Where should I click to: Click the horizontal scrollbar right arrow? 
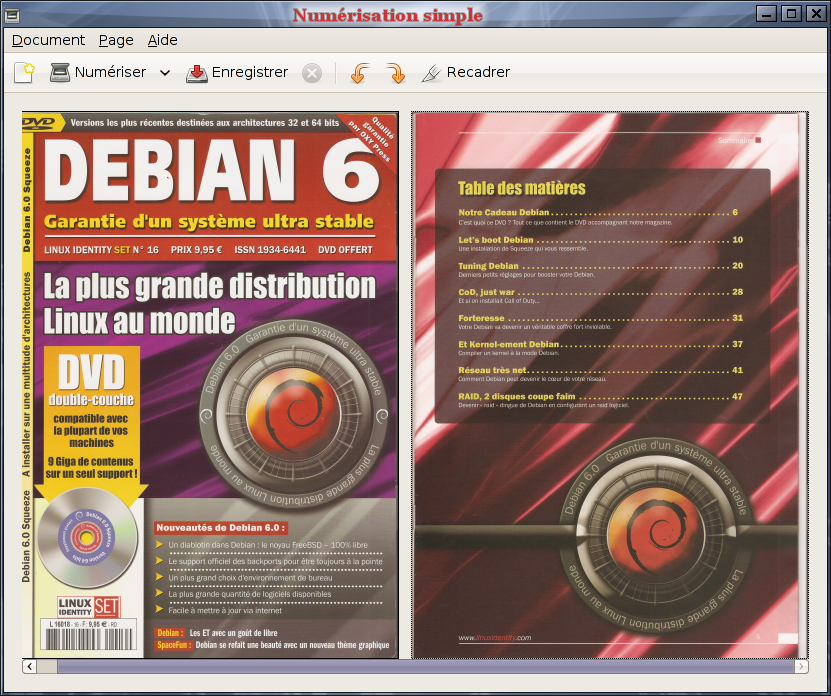[800, 666]
